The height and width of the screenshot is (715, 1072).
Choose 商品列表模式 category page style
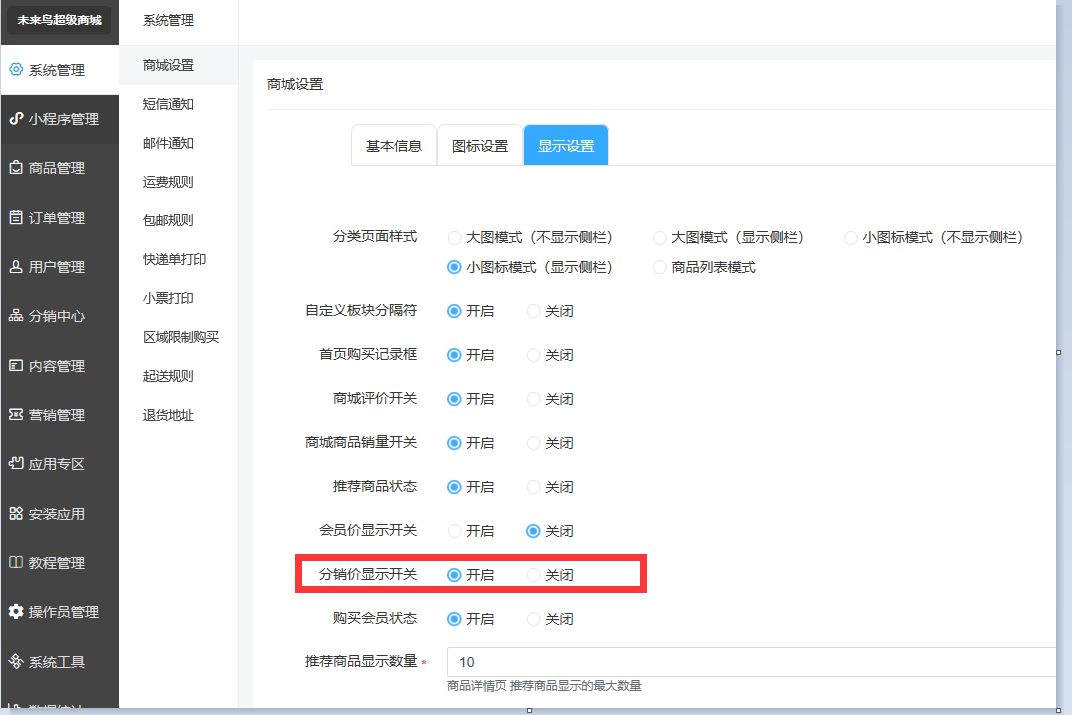[660, 267]
